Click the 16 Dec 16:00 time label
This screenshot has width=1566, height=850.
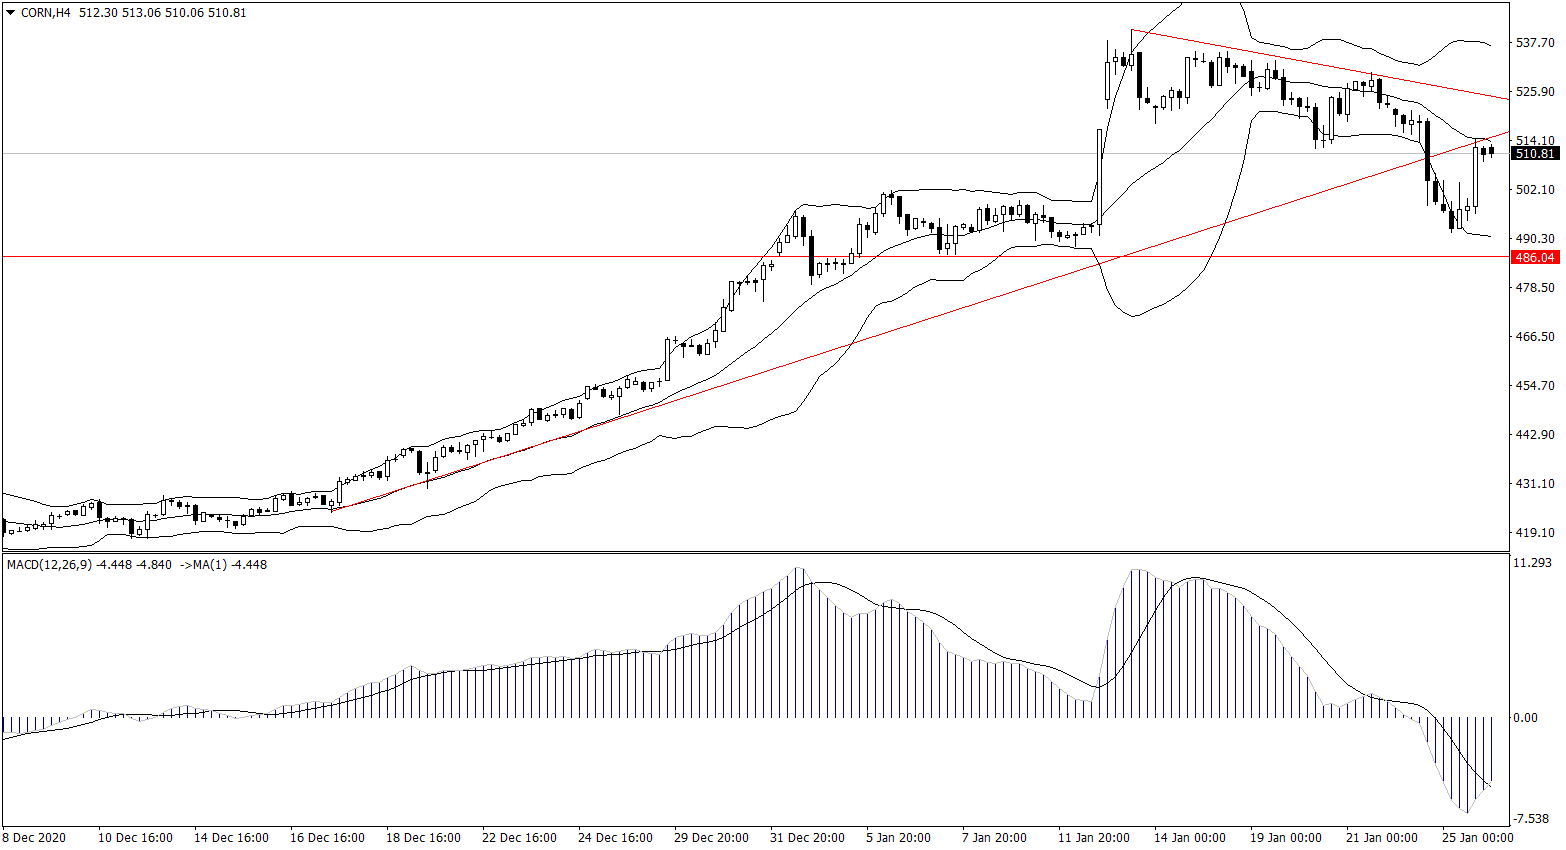[x=327, y=838]
